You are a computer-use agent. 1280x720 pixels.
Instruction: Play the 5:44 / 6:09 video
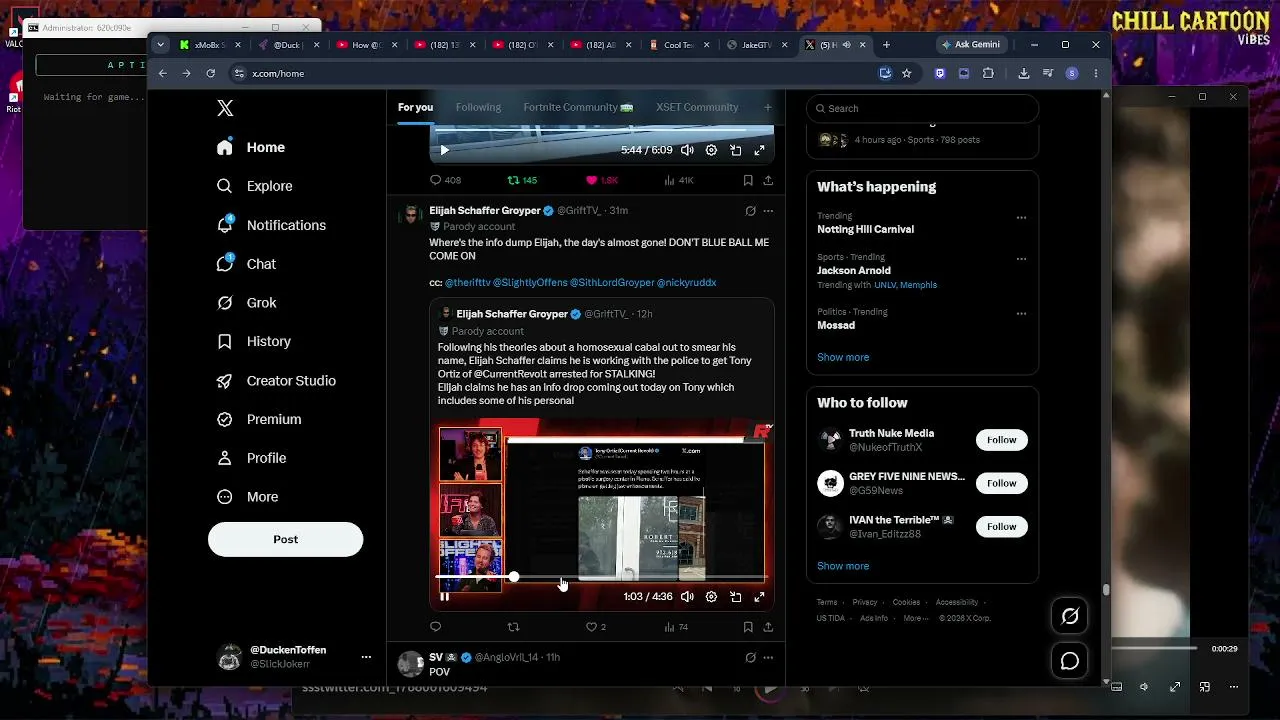(445, 150)
